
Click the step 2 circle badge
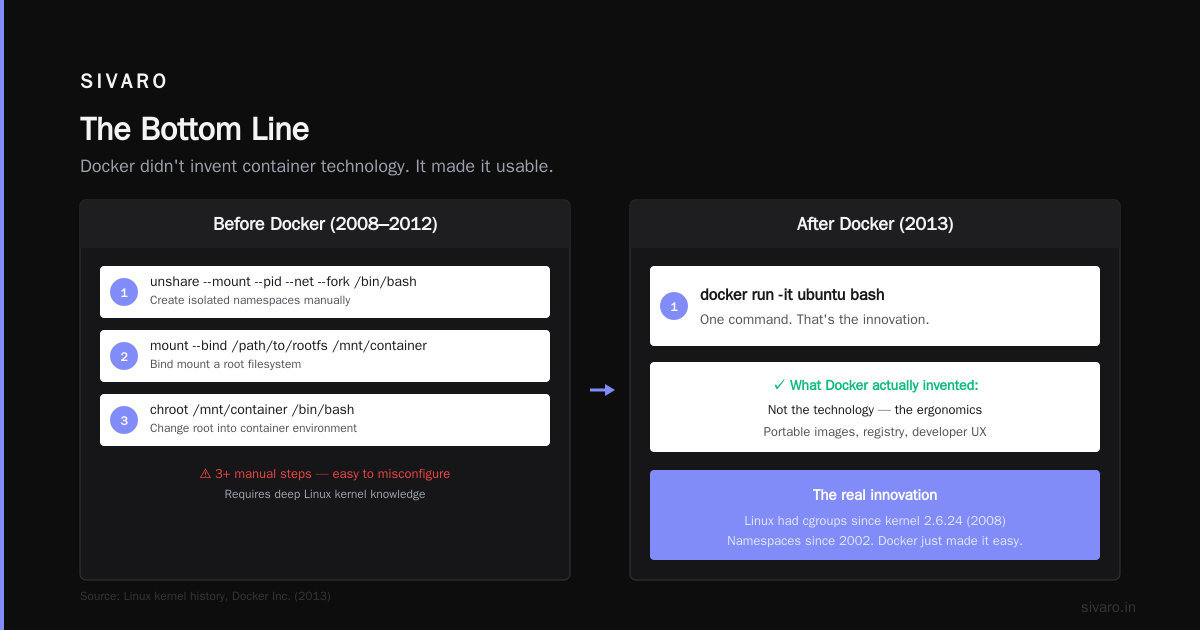124,356
